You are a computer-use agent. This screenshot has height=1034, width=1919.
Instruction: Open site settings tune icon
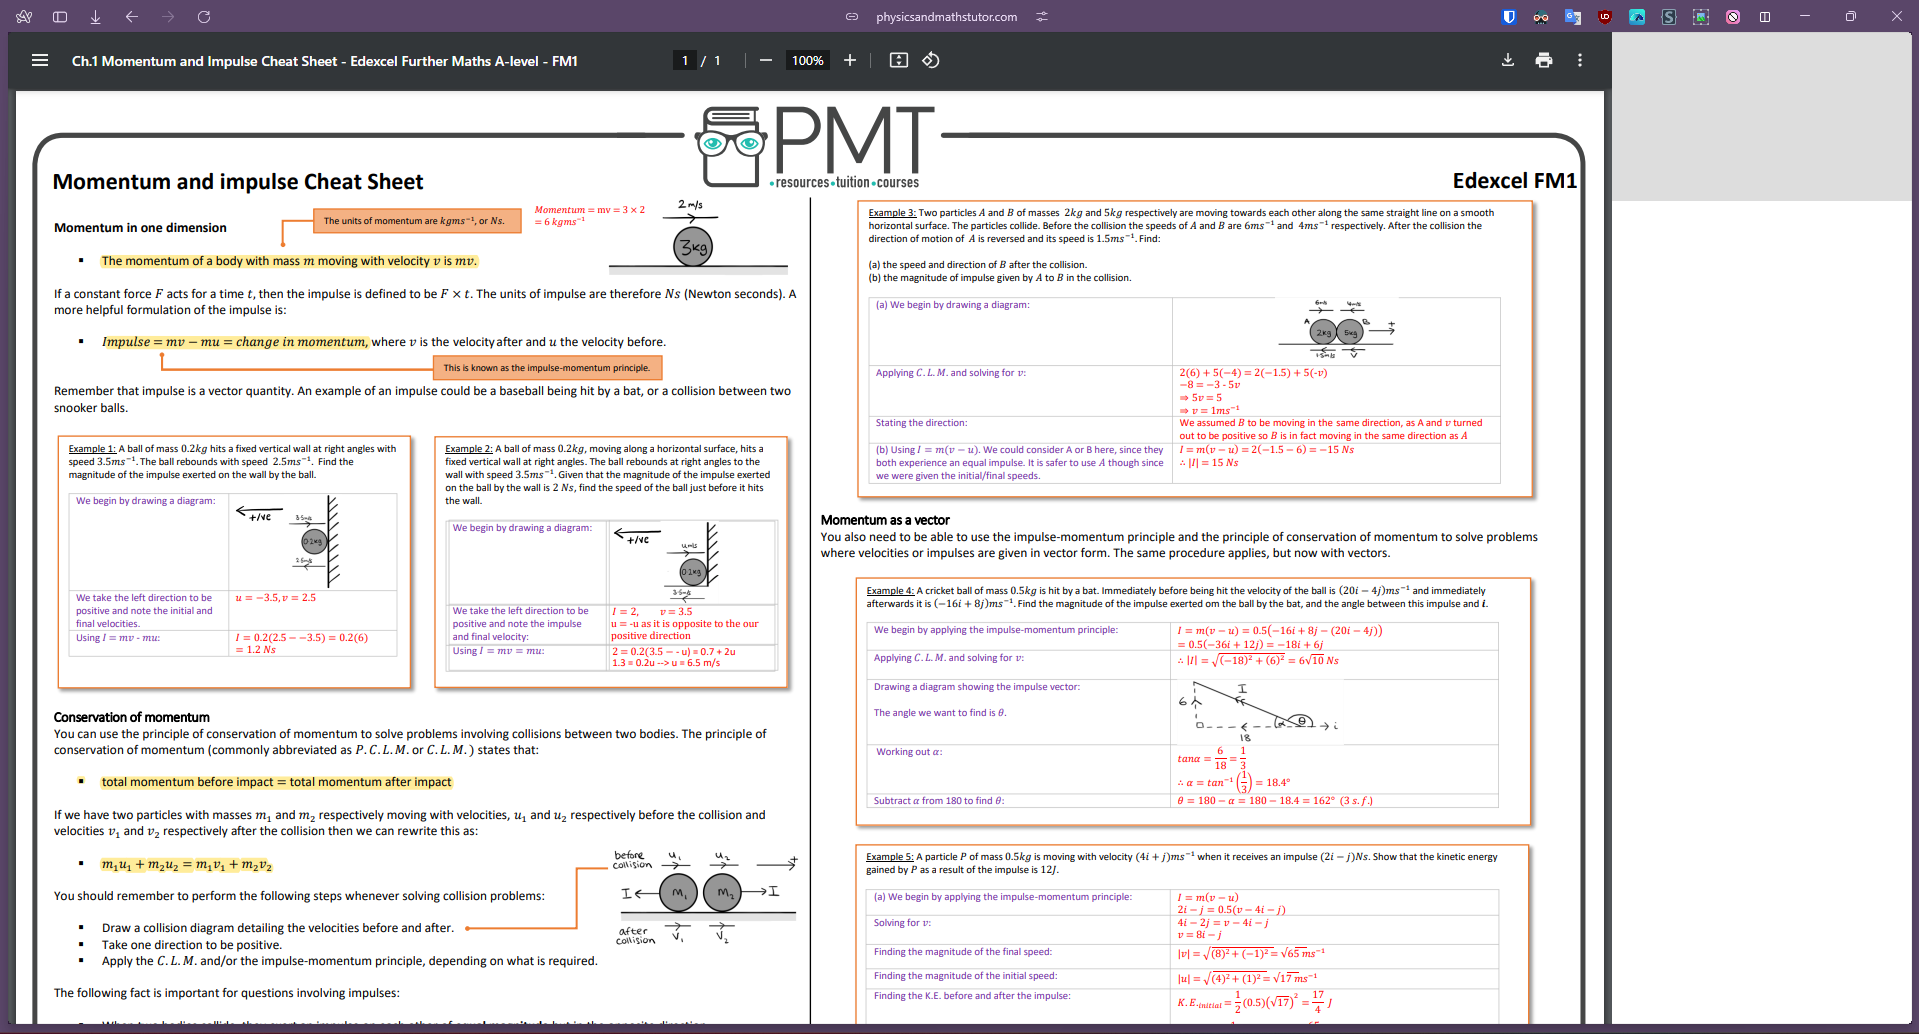(1042, 17)
